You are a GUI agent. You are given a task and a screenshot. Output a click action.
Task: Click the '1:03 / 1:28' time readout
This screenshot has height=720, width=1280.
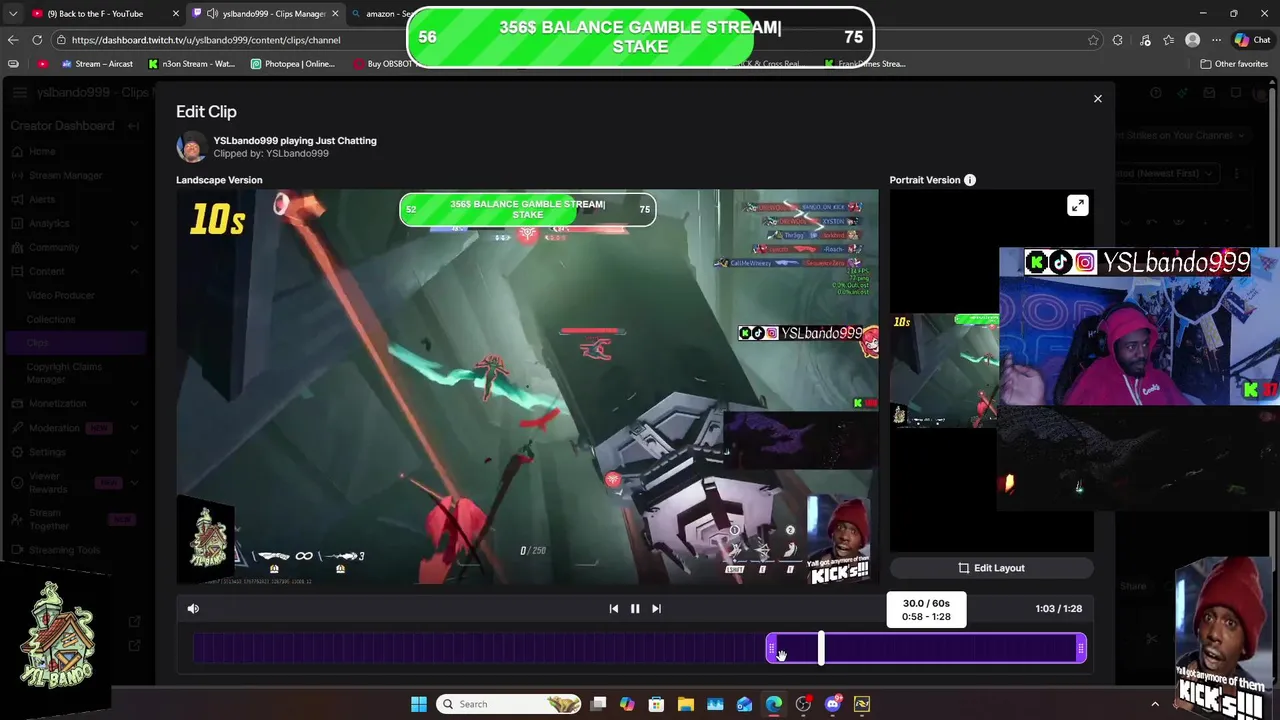(x=1058, y=608)
